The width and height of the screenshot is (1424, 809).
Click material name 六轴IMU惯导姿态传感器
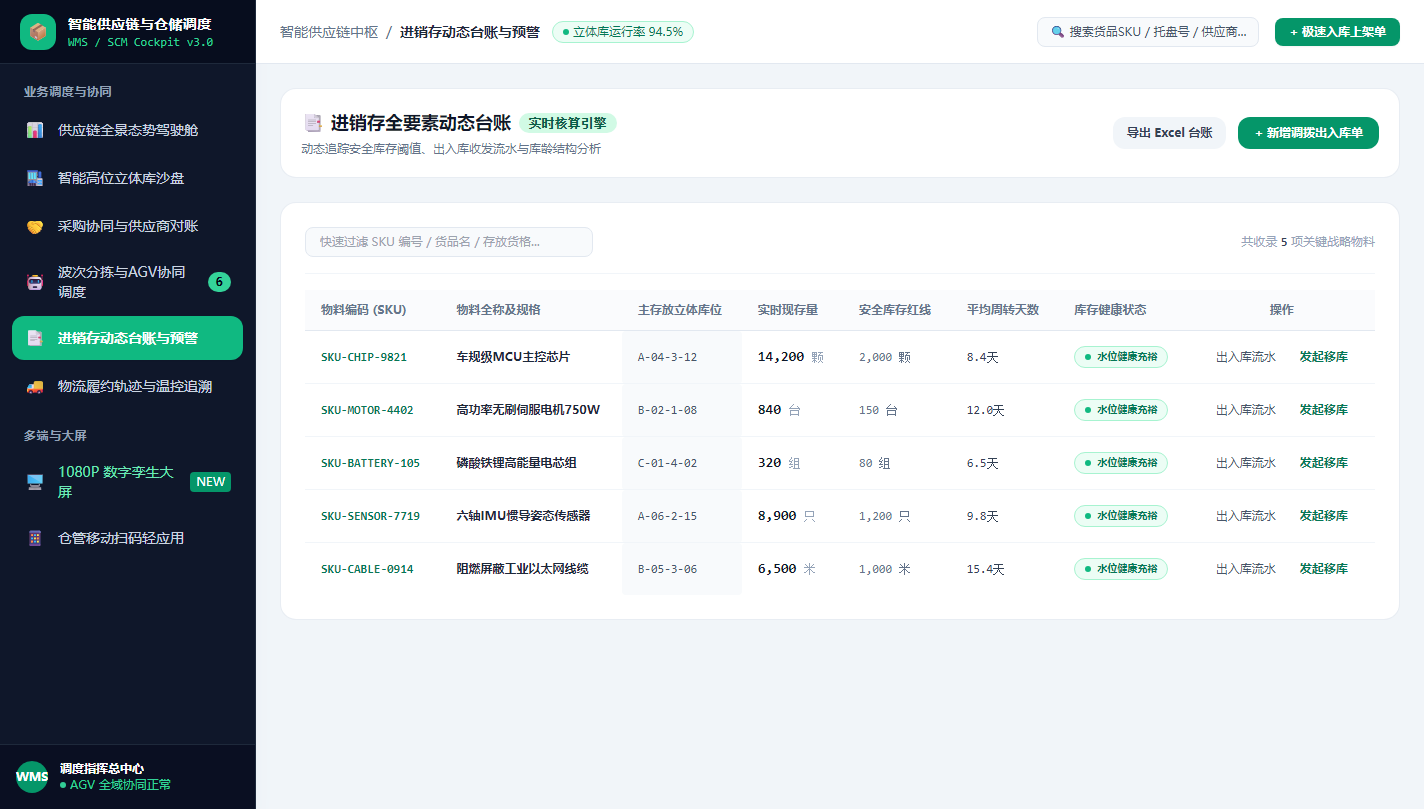[x=523, y=516]
